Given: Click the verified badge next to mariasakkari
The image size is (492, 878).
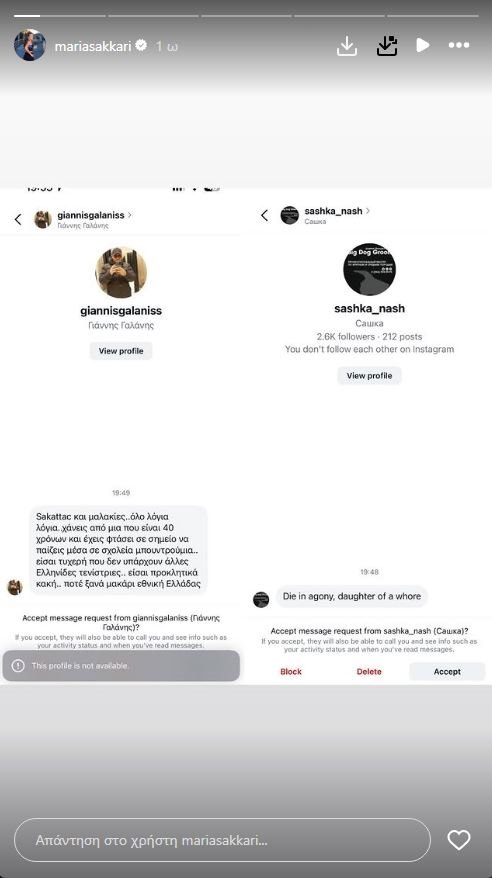Looking at the screenshot, I should [142, 45].
